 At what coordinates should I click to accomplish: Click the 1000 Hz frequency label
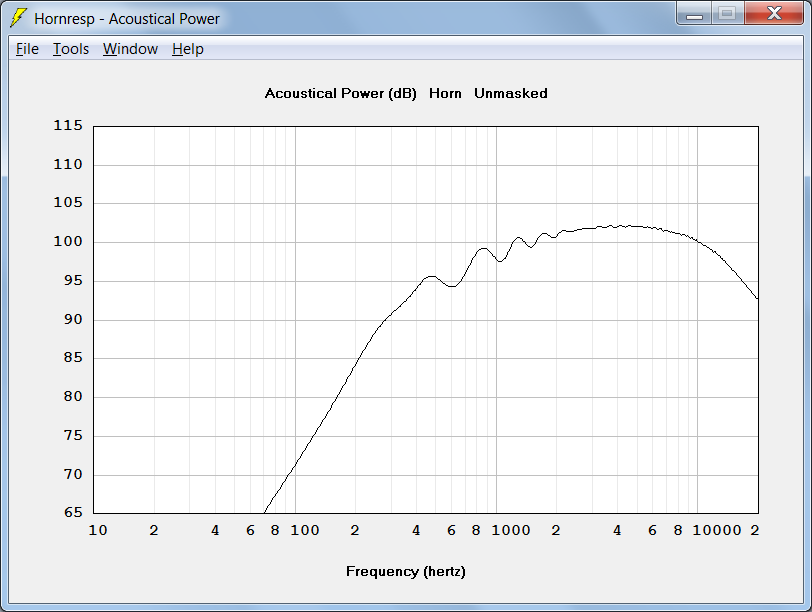click(511, 531)
